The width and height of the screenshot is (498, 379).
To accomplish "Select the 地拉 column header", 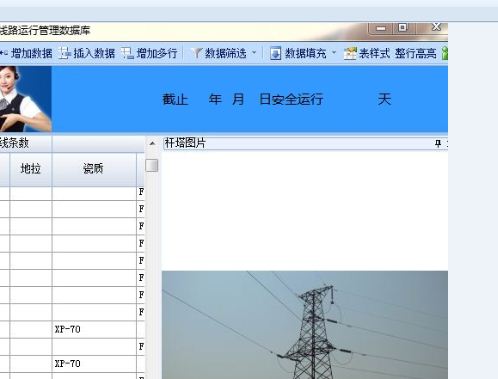I will tap(31, 169).
